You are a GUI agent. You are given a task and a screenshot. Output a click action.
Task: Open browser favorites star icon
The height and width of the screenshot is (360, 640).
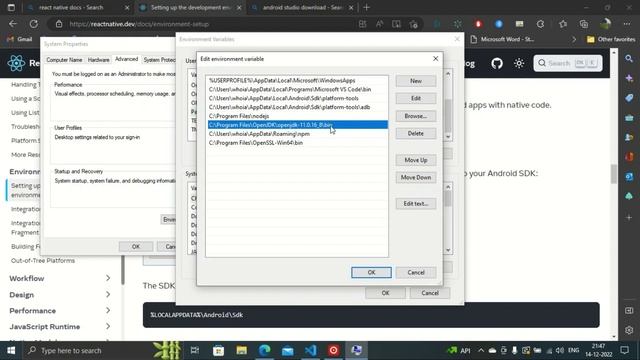[x=563, y=24]
